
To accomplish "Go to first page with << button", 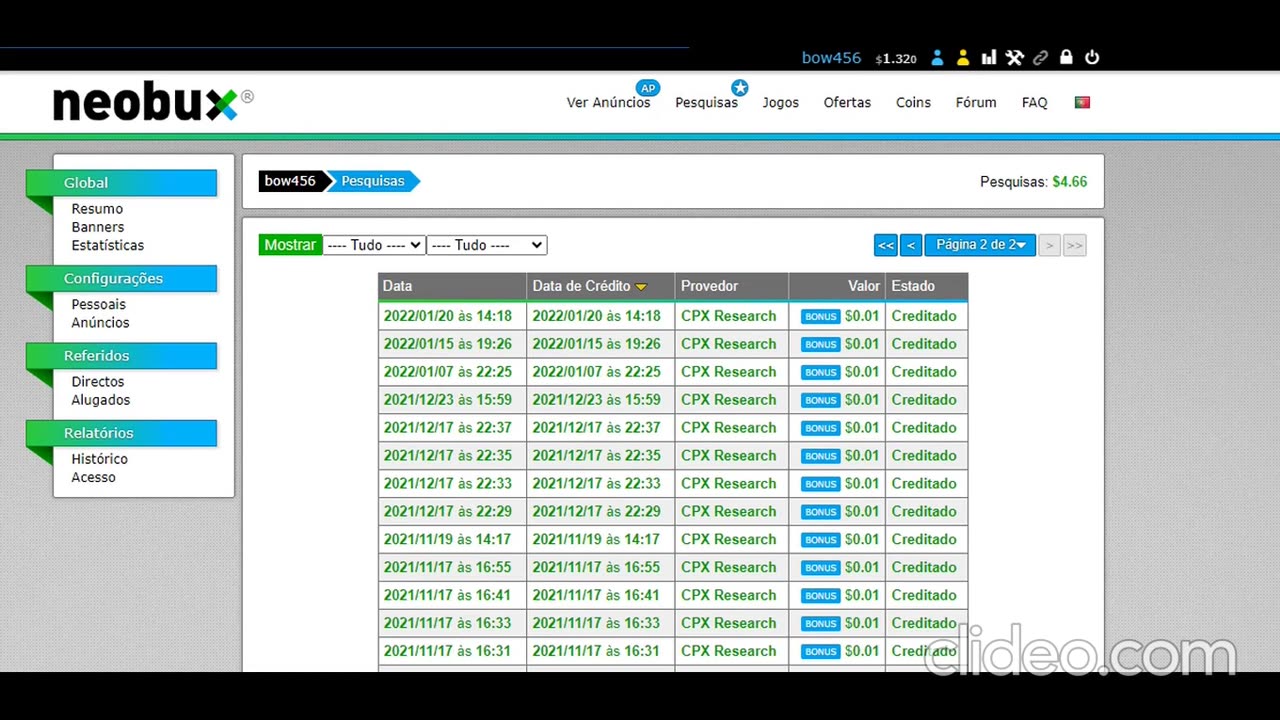I will [x=885, y=245].
